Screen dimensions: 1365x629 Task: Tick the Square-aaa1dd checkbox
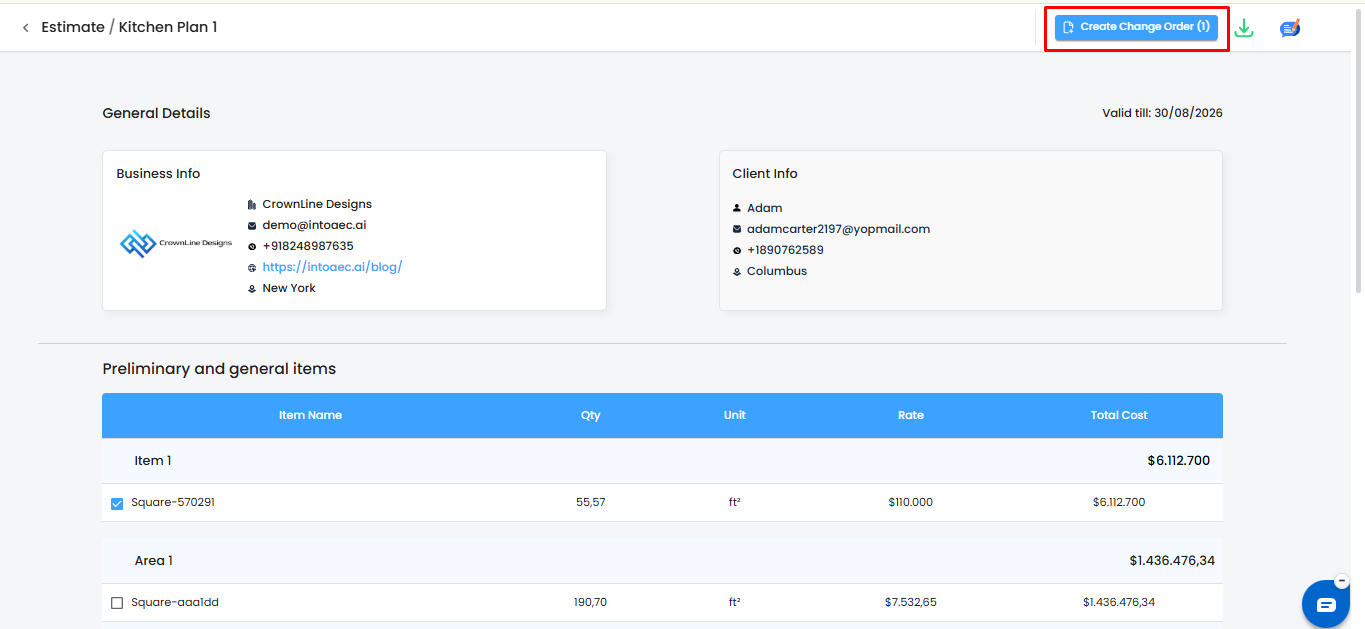tap(117, 603)
